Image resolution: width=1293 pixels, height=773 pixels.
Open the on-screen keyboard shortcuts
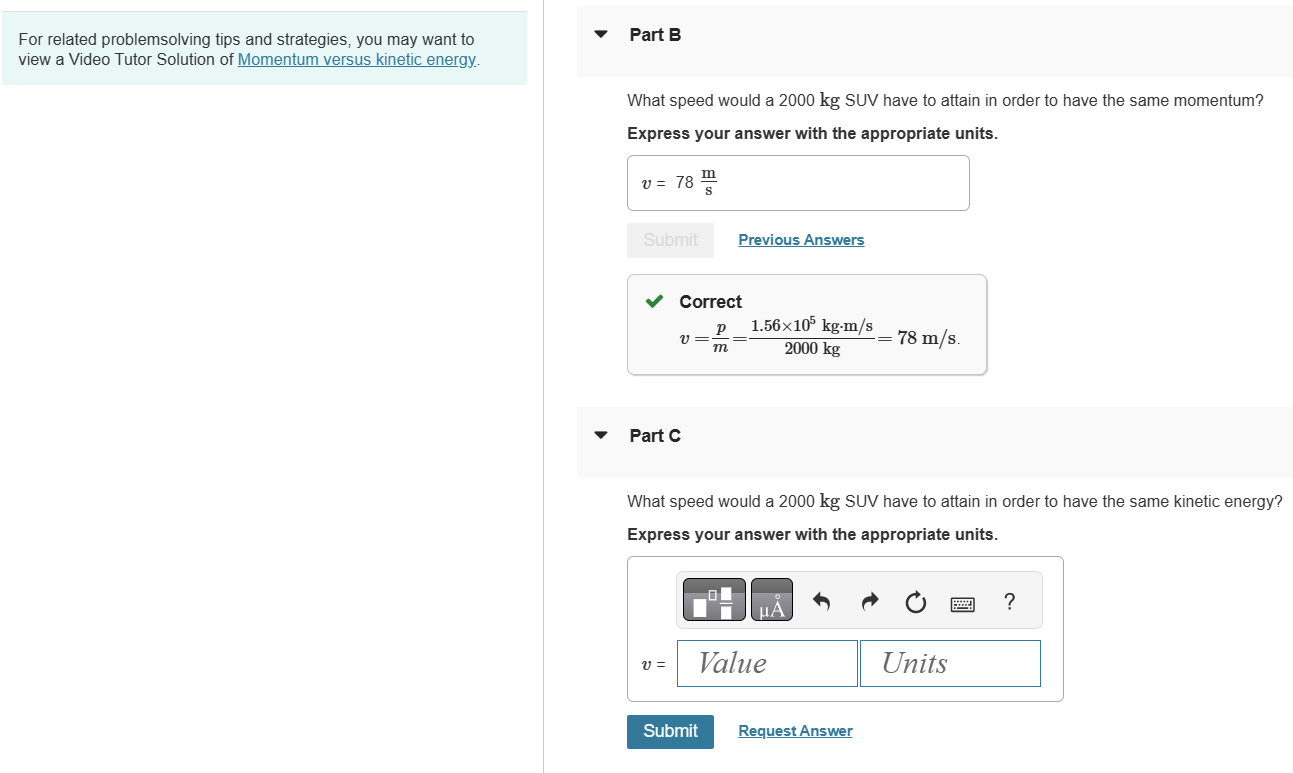coord(962,601)
